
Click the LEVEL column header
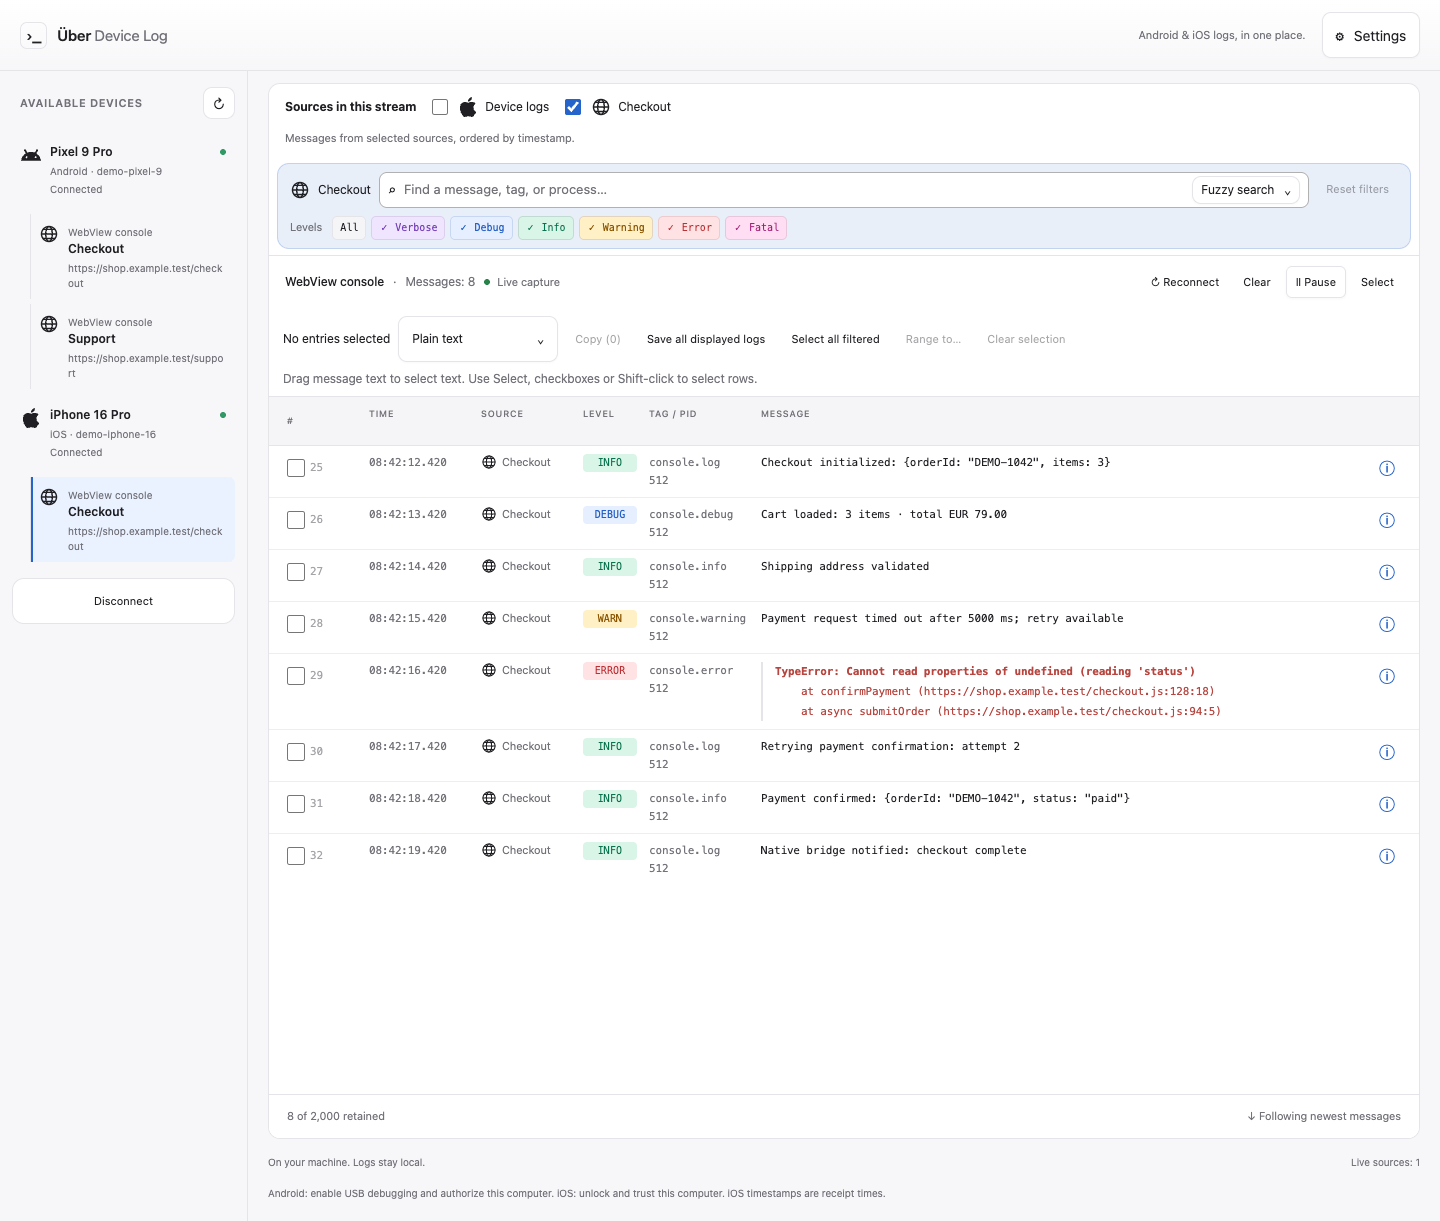click(598, 414)
